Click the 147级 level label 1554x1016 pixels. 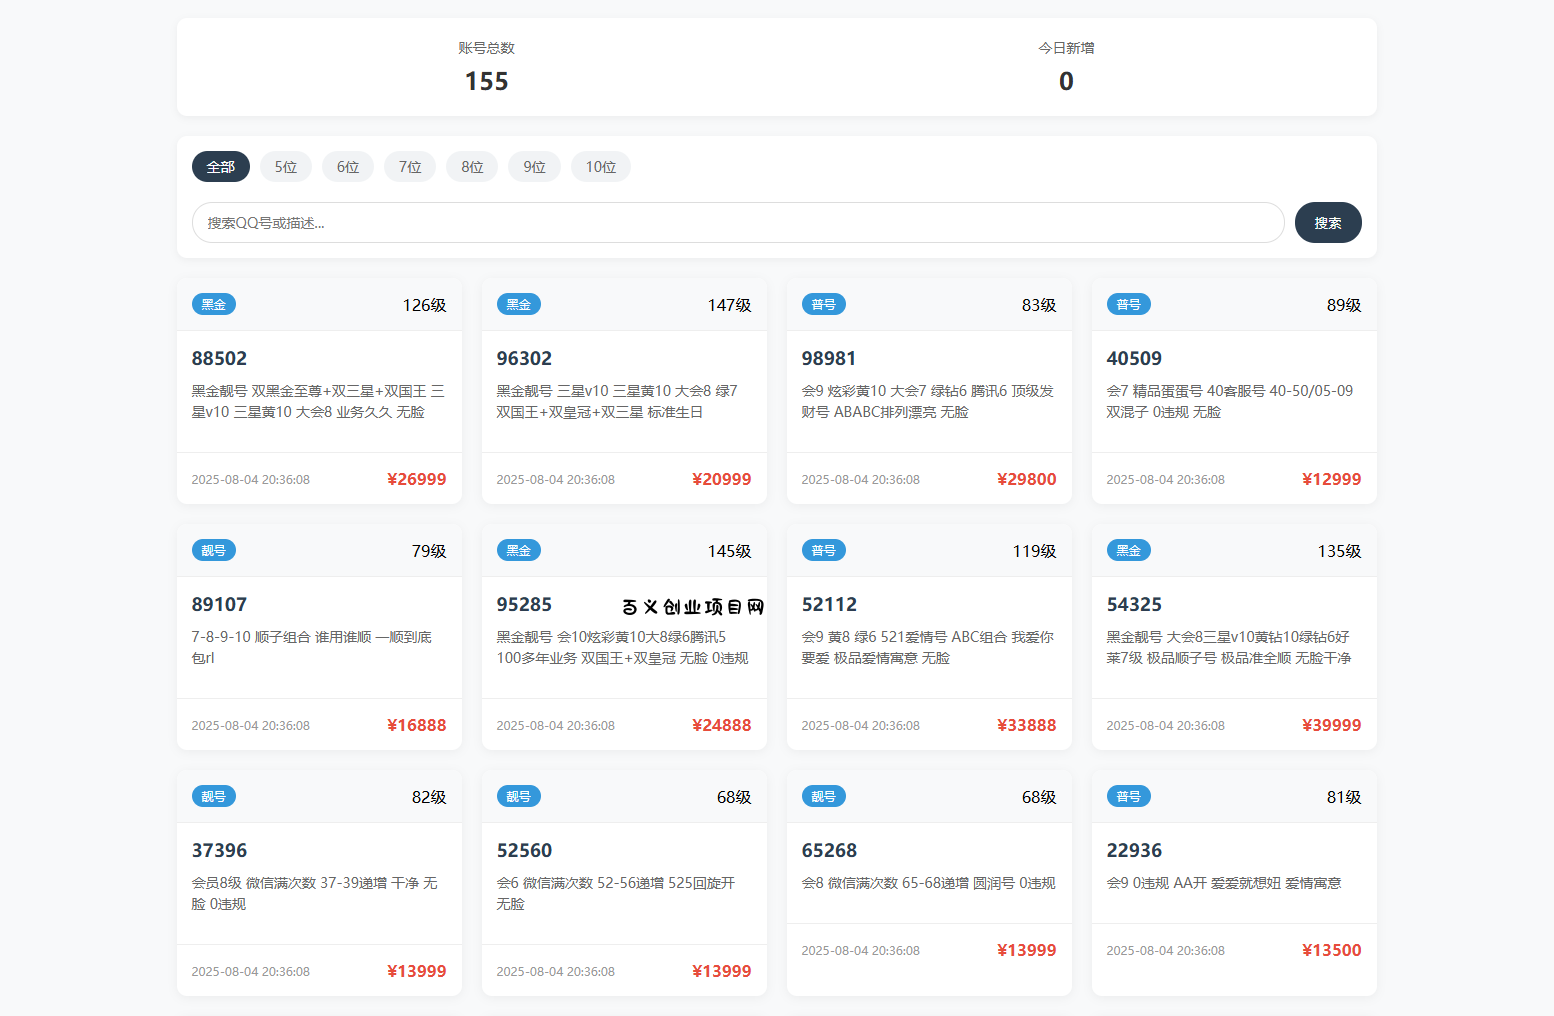pyautogui.click(x=730, y=305)
